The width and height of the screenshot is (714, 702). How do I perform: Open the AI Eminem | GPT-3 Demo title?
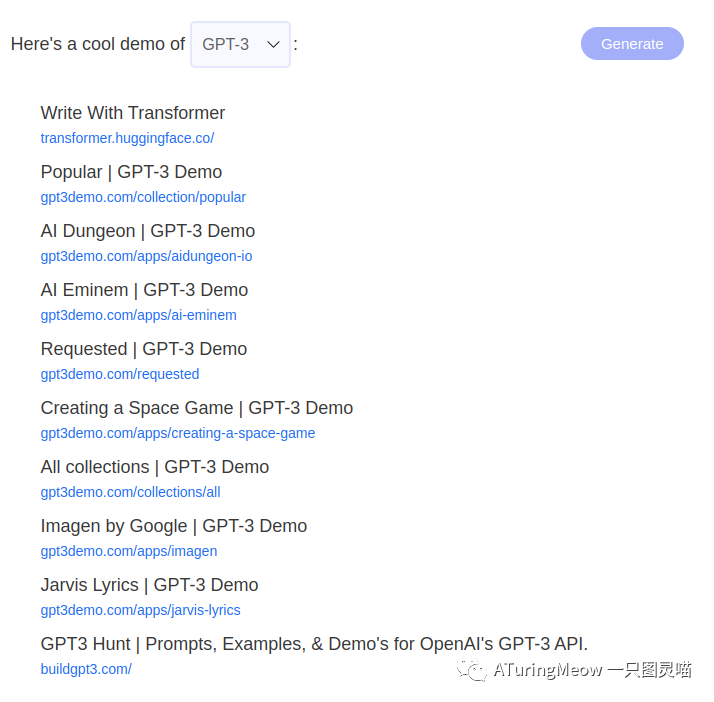(x=144, y=290)
